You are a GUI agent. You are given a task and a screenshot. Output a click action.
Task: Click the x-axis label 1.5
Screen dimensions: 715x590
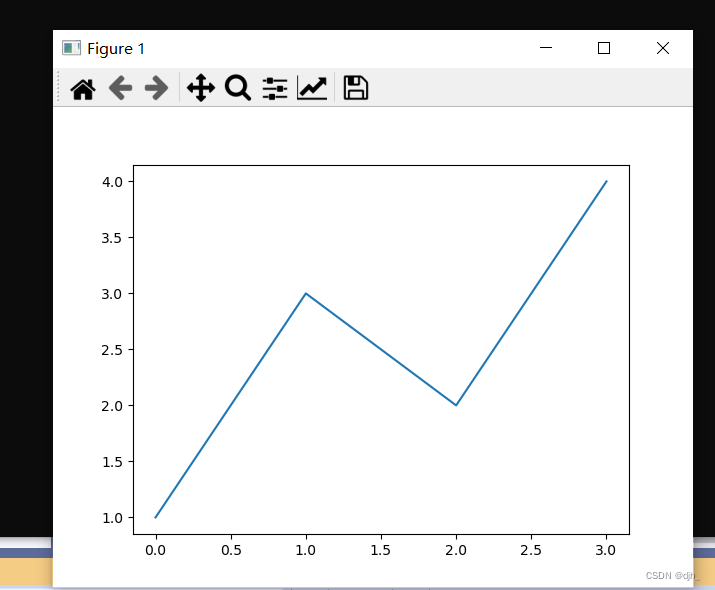click(381, 550)
